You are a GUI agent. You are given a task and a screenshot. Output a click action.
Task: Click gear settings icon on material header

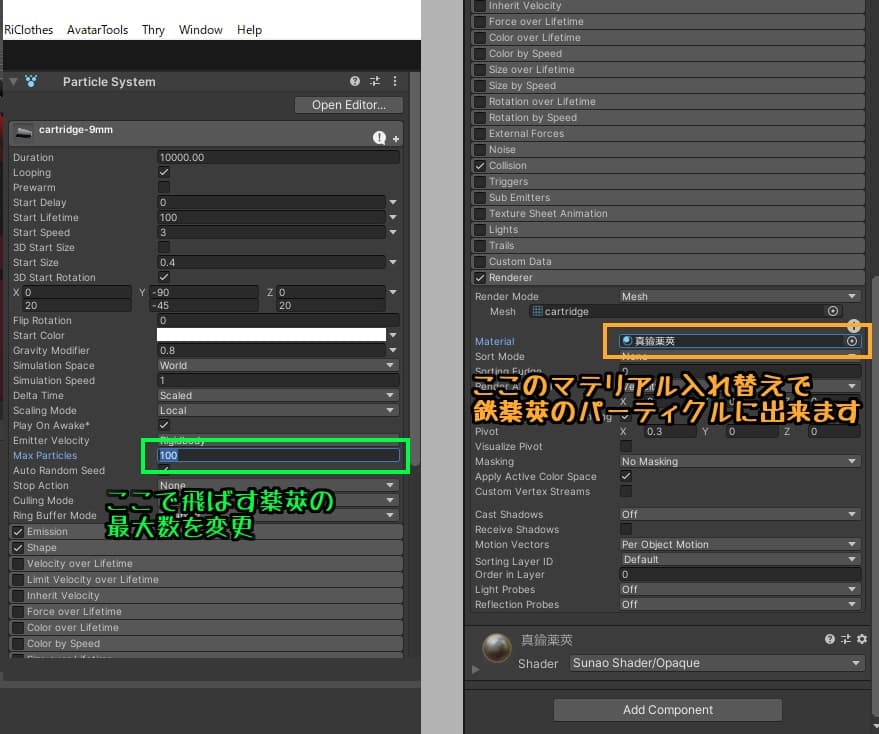pyautogui.click(x=861, y=639)
